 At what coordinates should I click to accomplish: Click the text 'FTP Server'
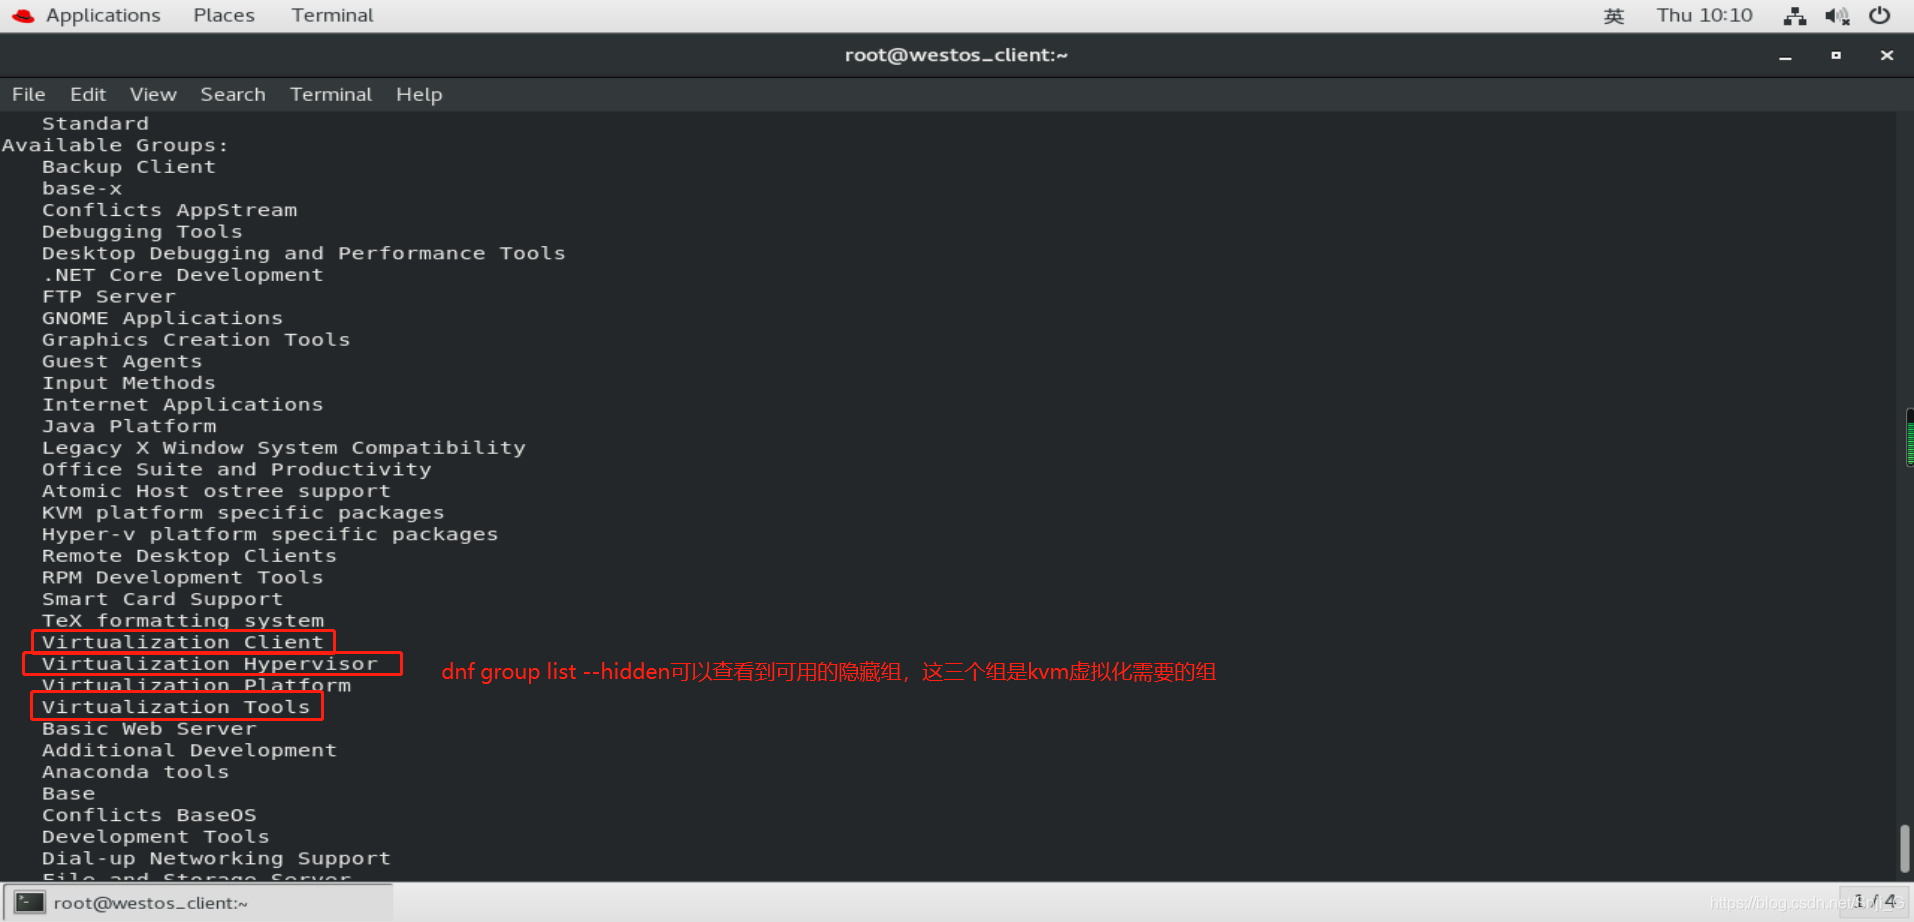pyautogui.click(x=109, y=296)
